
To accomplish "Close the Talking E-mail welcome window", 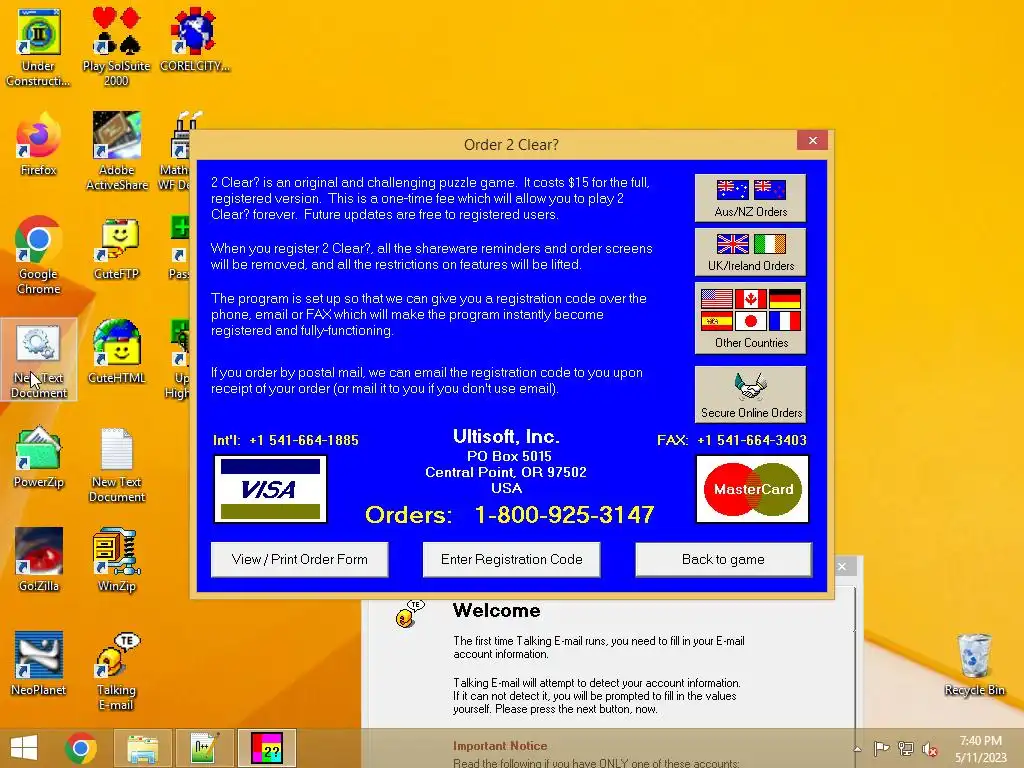I will 842,566.
